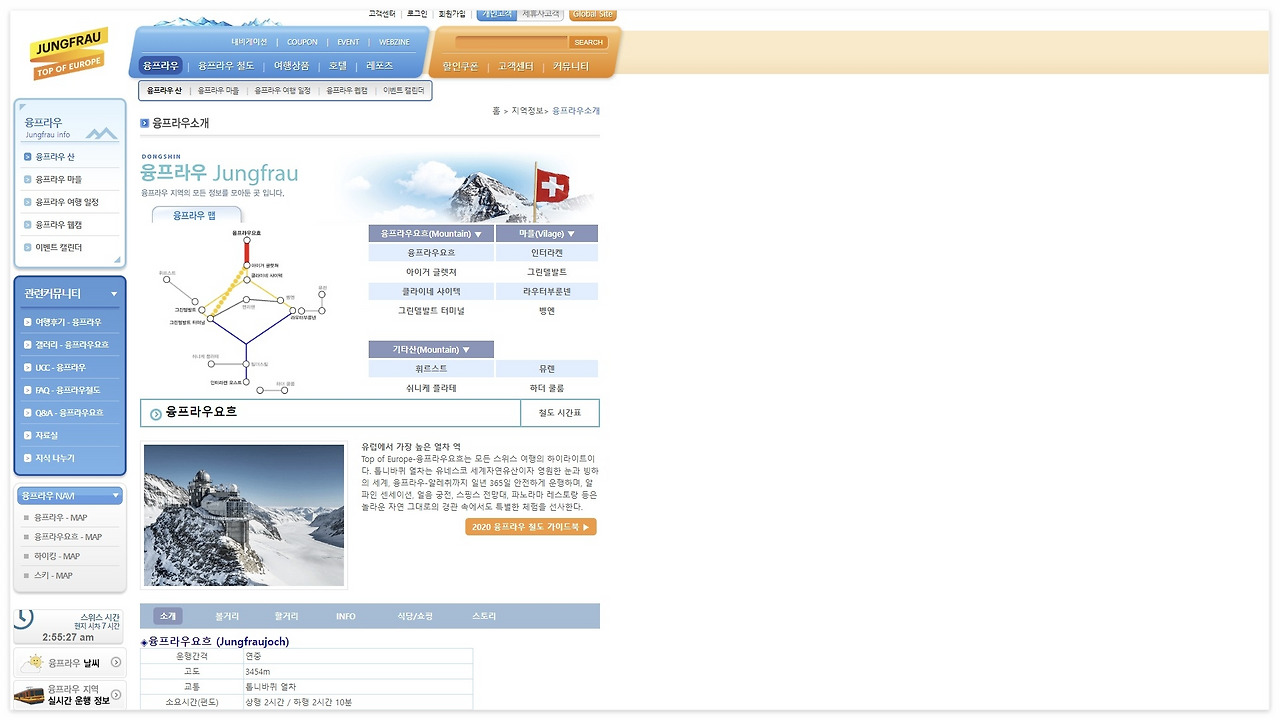Select the 융프라우 맵 tab
This screenshot has width=1280, height=720.
(x=196, y=215)
